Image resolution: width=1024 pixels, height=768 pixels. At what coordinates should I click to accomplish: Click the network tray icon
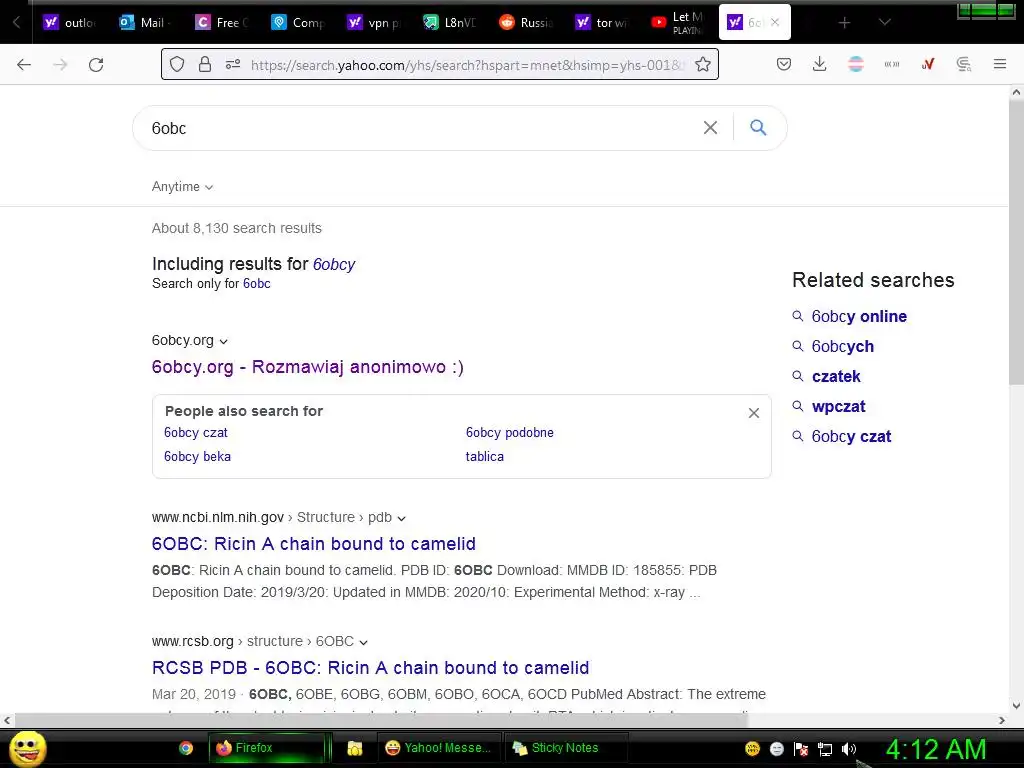click(825, 749)
